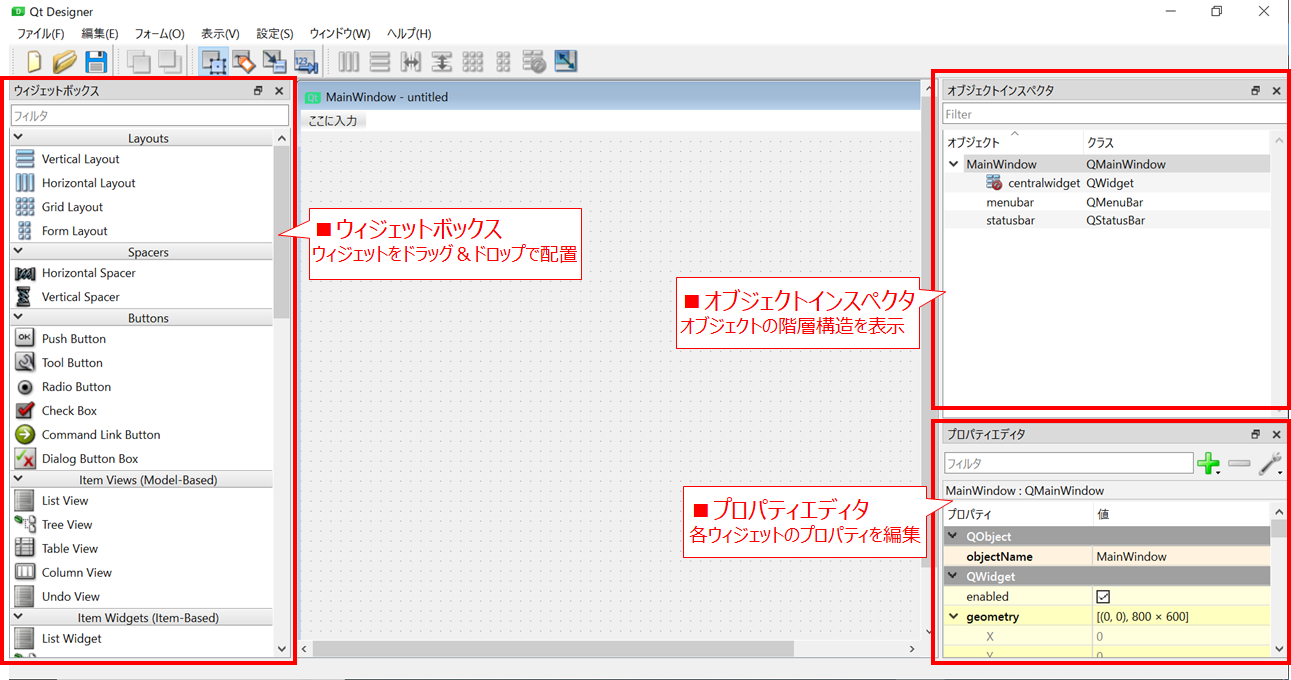Open a new form with the New icon
Viewport: 1291px width, 680px height.
click(33, 61)
